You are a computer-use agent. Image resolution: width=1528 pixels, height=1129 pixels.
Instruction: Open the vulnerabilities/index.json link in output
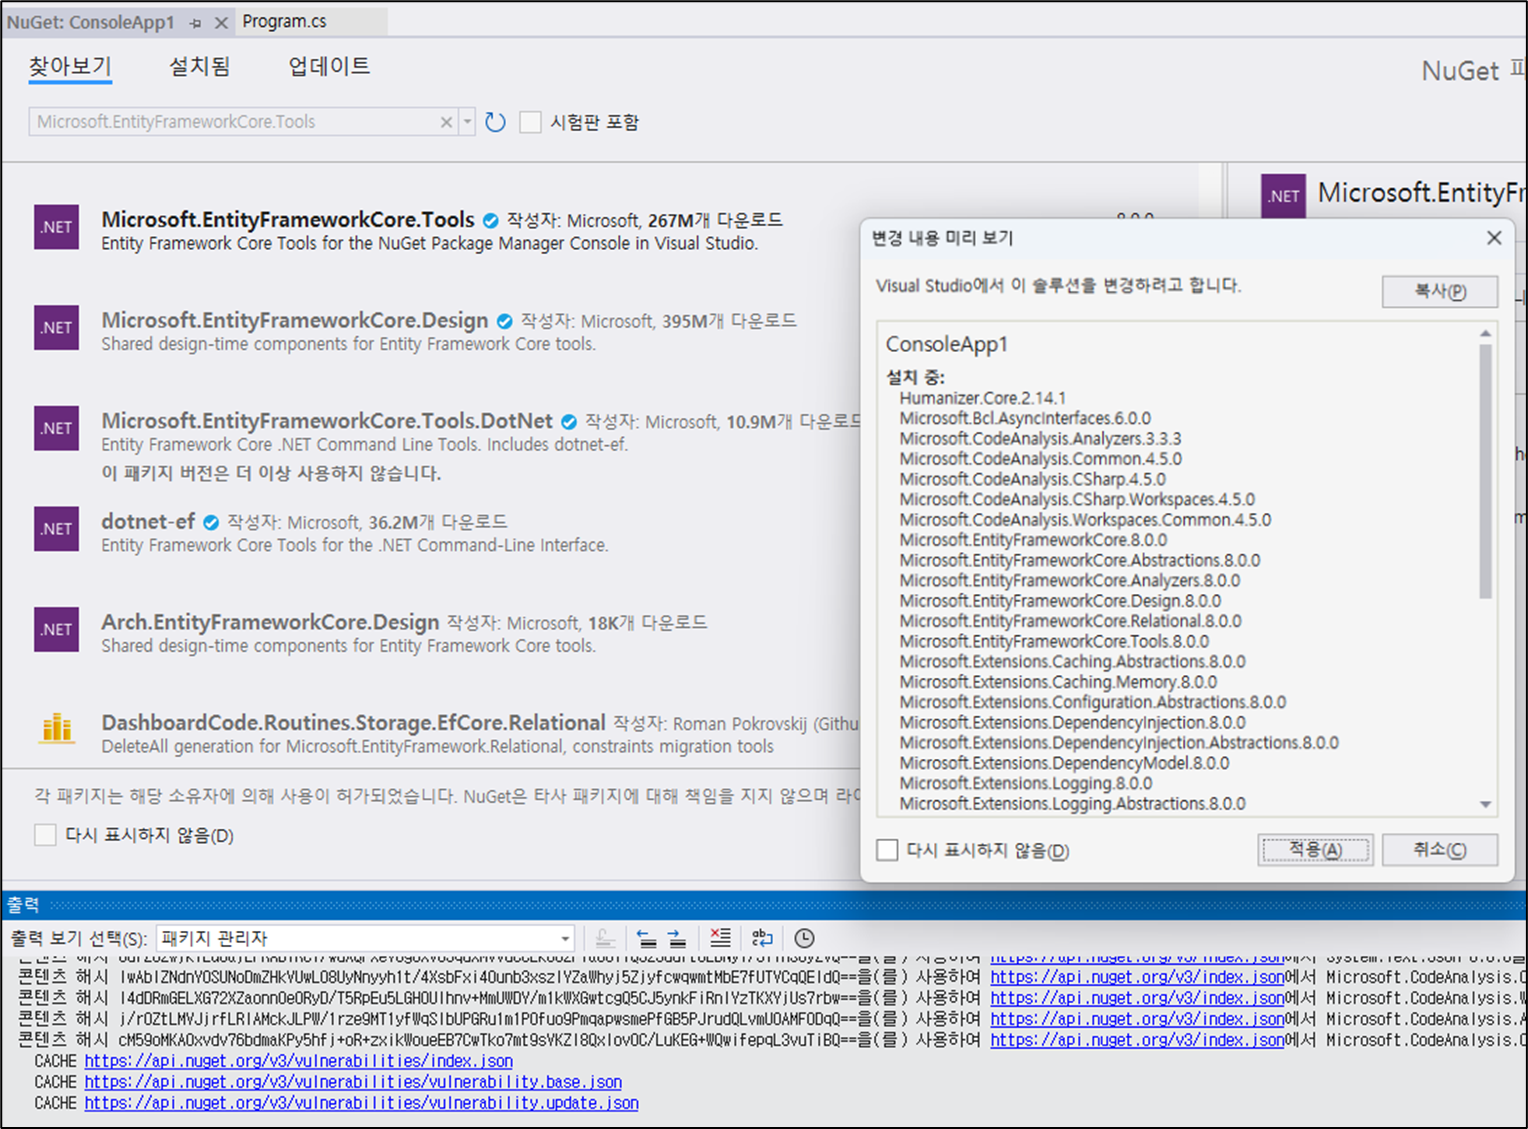point(299,1061)
